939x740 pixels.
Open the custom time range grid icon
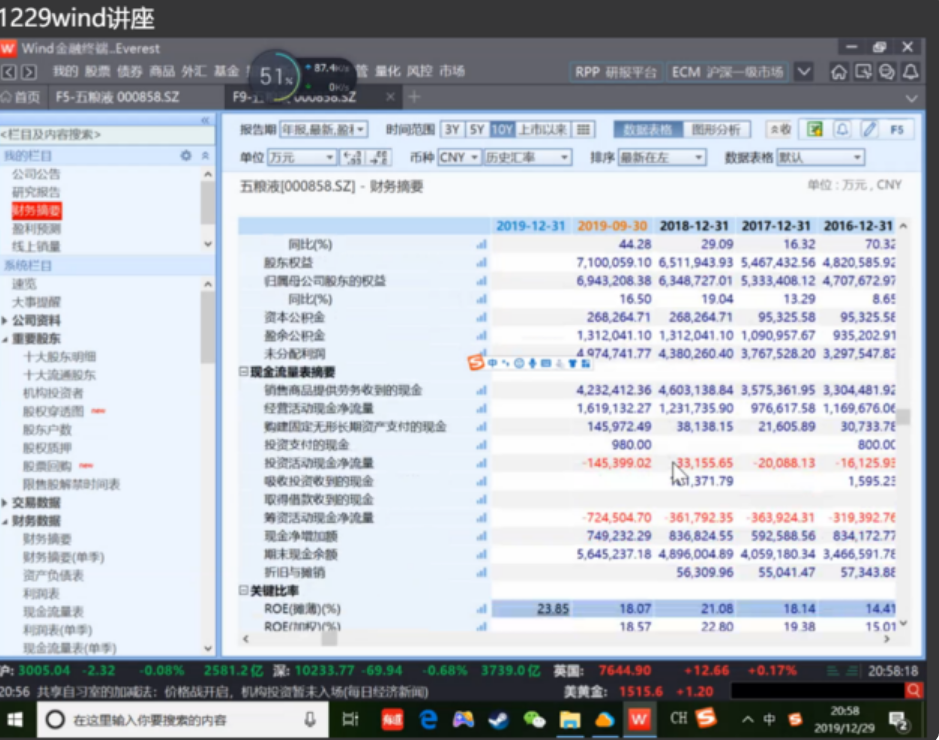point(583,129)
